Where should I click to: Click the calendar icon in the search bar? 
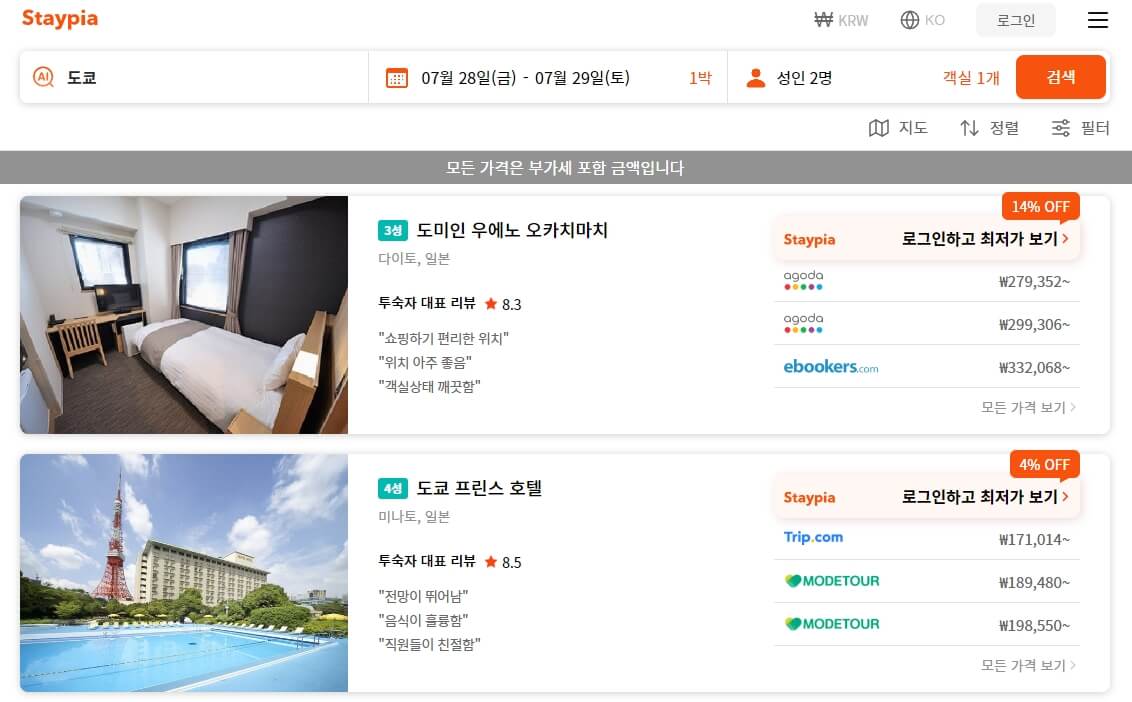pyautogui.click(x=396, y=77)
